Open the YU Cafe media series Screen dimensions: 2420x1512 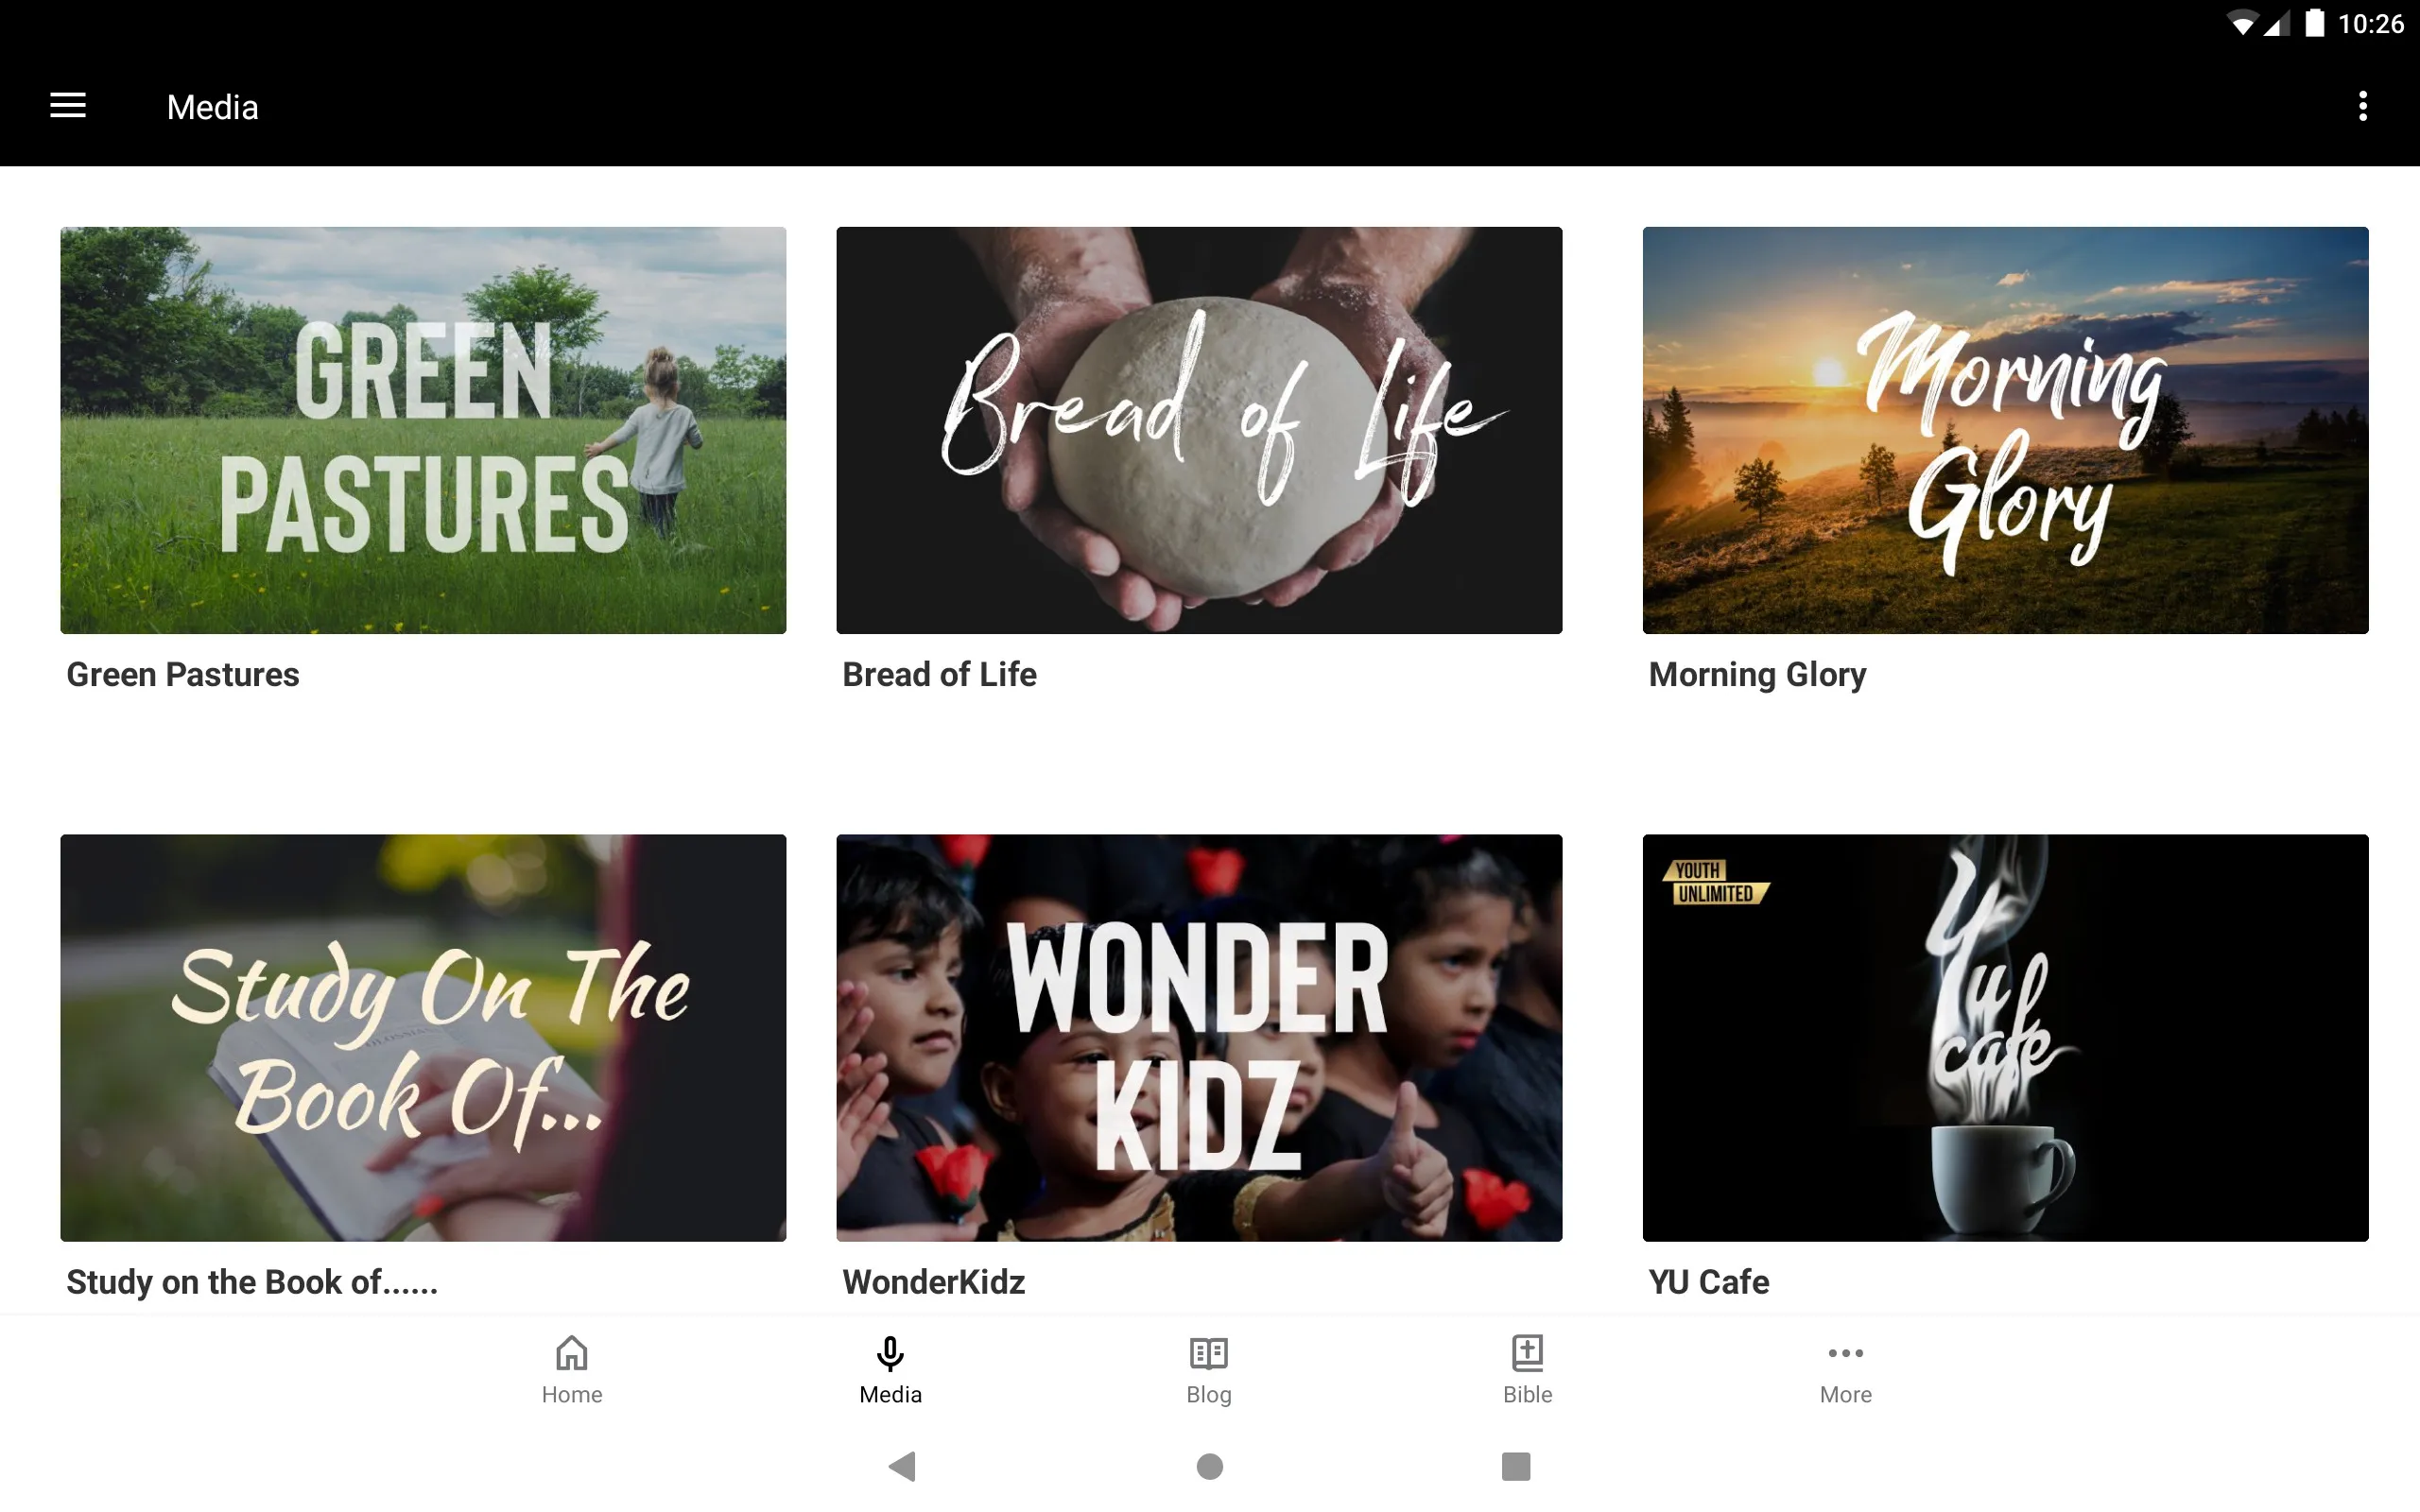pyautogui.click(x=2005, y=1037)
